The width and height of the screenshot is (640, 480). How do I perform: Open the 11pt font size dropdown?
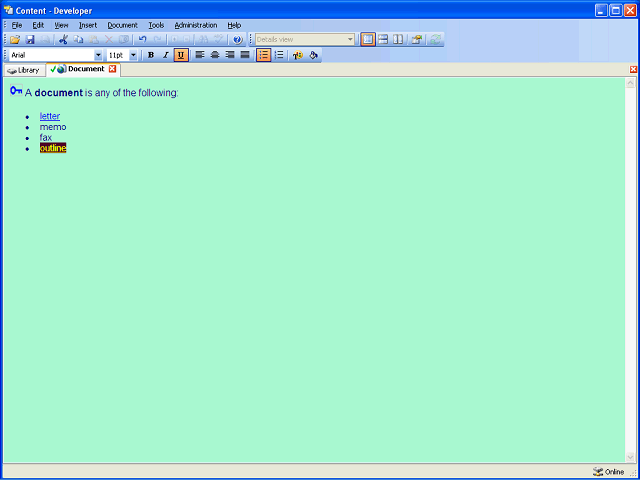click(x=133, y=55)
